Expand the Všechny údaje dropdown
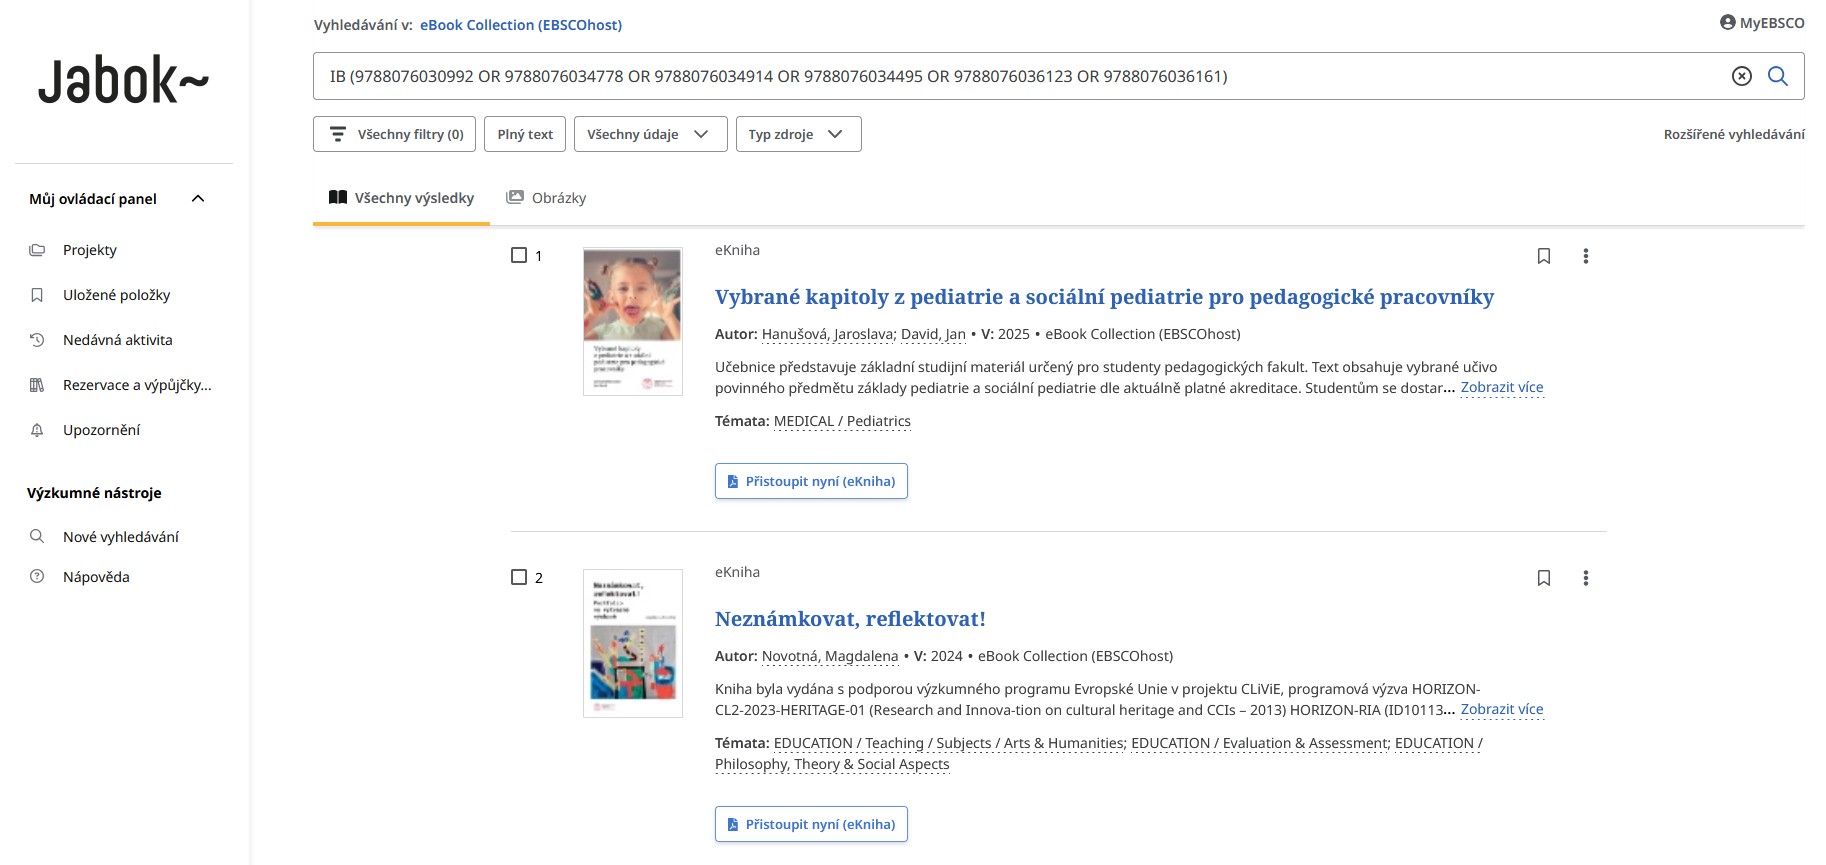1826x865 pixels. (x=650, y=134)
